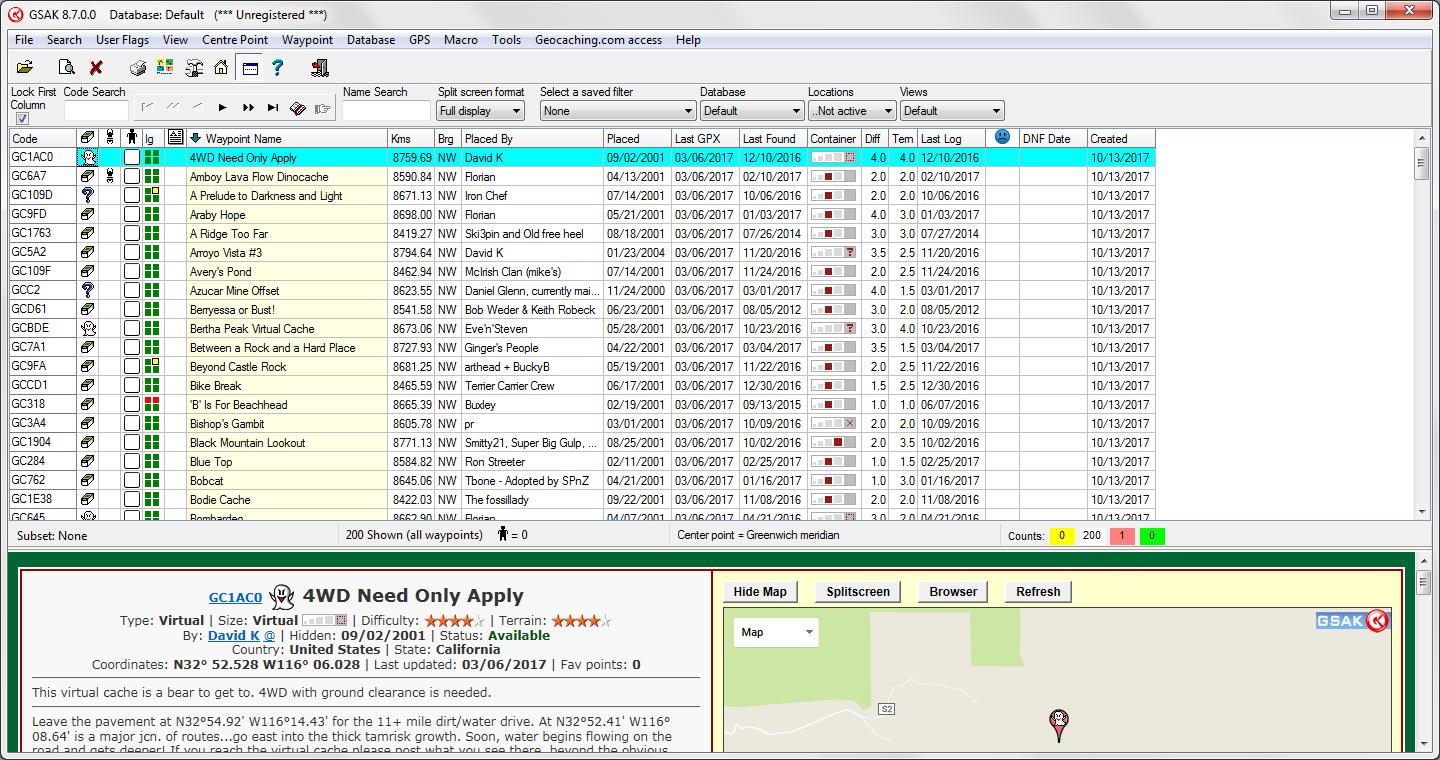Click ghost virtual cache icon for GC1AC0

pos(87,157)
